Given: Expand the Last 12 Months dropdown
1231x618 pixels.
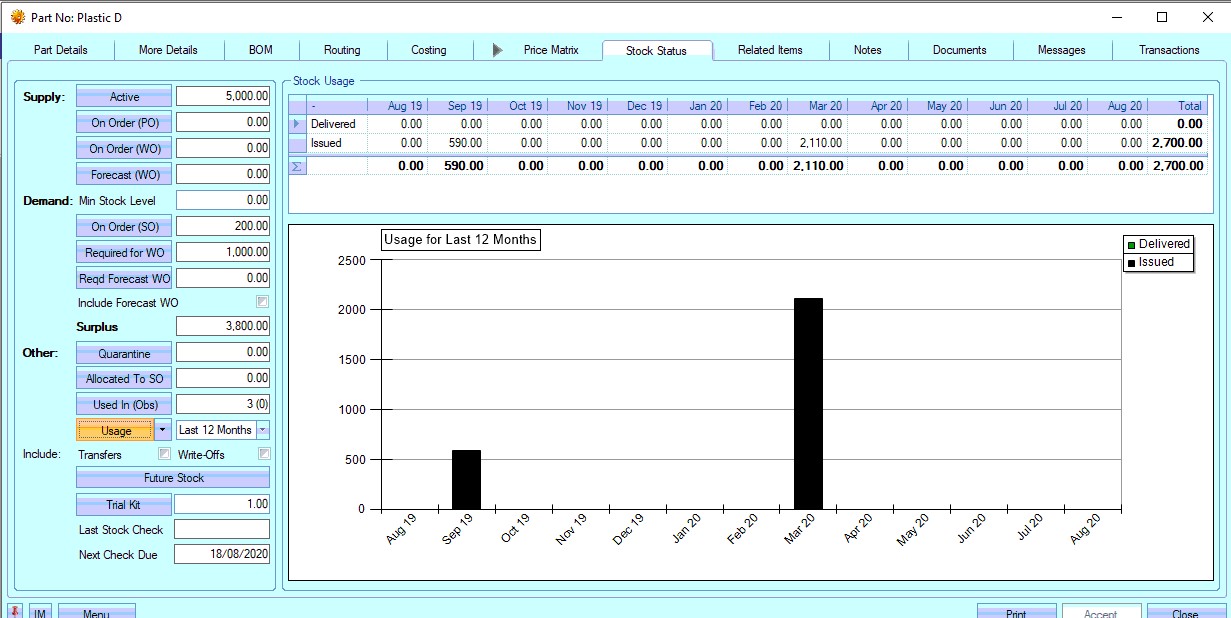Looking at the screenshot, I should point(263,430).
